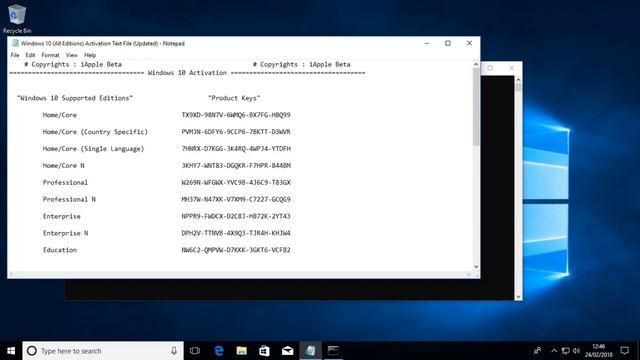Click command prompt scrollbar up arrow
The width and height of the screenshot is (640, 360).
point(518,80)
